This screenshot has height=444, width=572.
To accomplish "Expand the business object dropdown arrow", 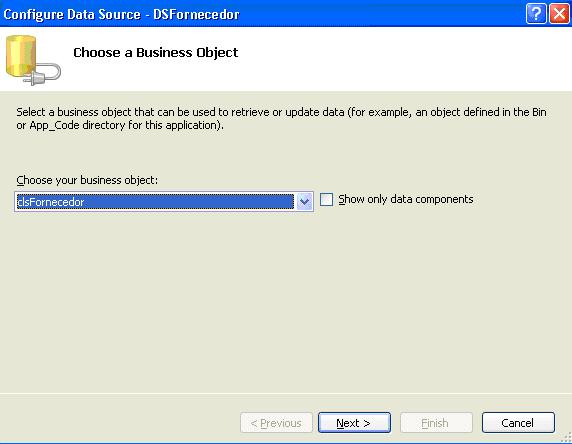I will point(304,201).
